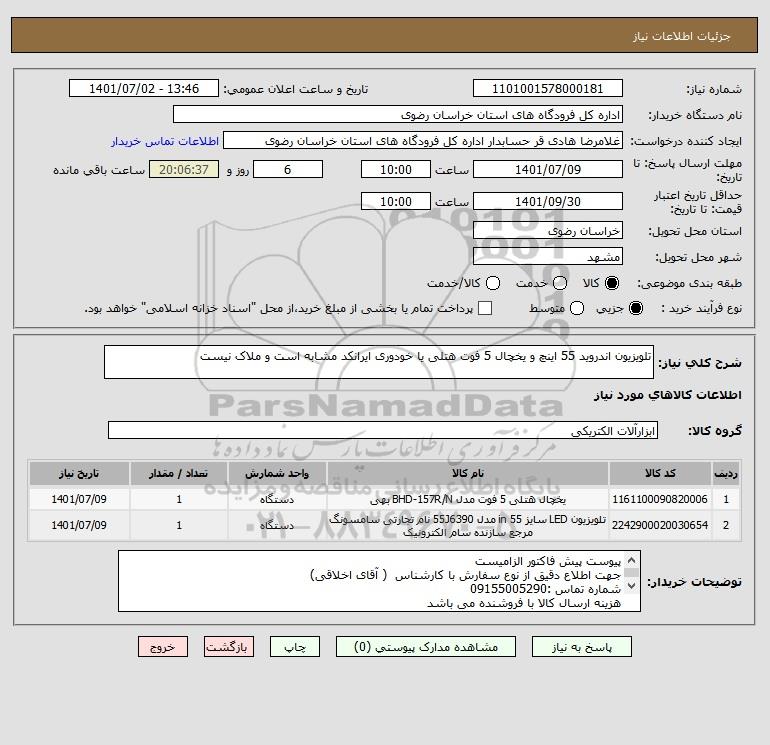Image resolution: width=770 pixels, height=745 pixels.
Task: Click the remaining days field showing 6
Action: (x=288, y=170)
